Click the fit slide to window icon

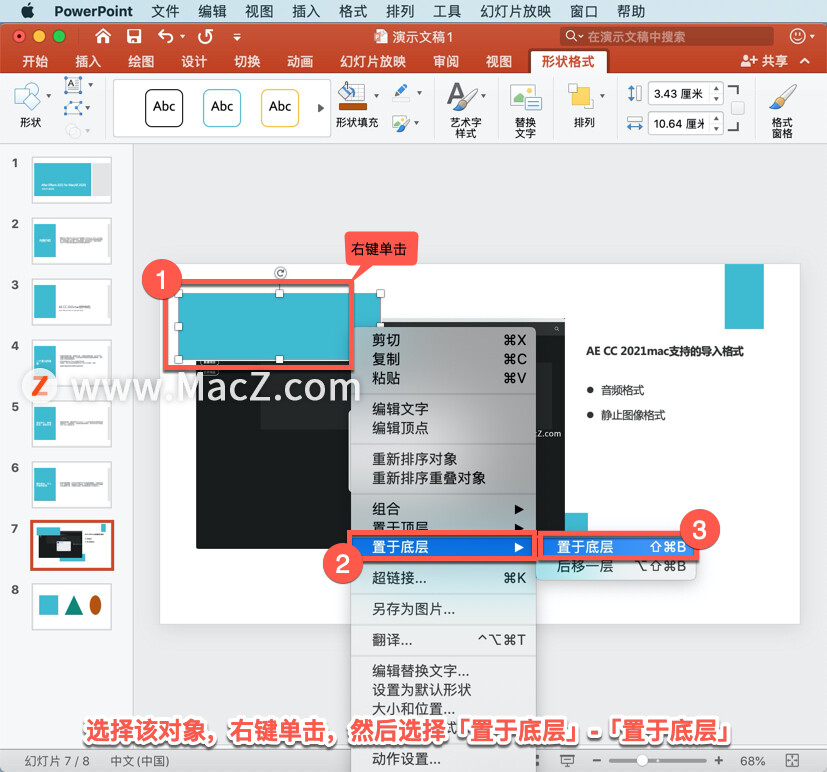(x=792, y=760)
